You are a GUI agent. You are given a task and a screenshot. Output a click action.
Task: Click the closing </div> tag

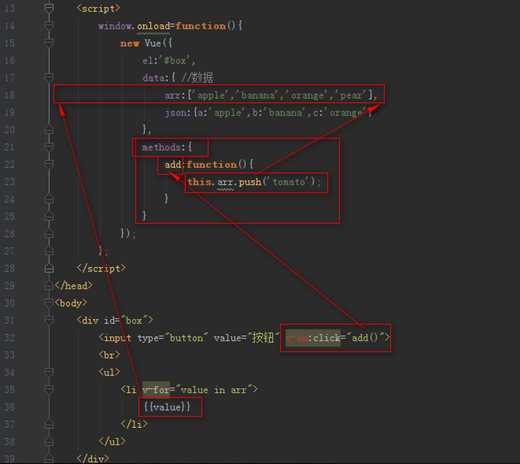coord(93,459)
